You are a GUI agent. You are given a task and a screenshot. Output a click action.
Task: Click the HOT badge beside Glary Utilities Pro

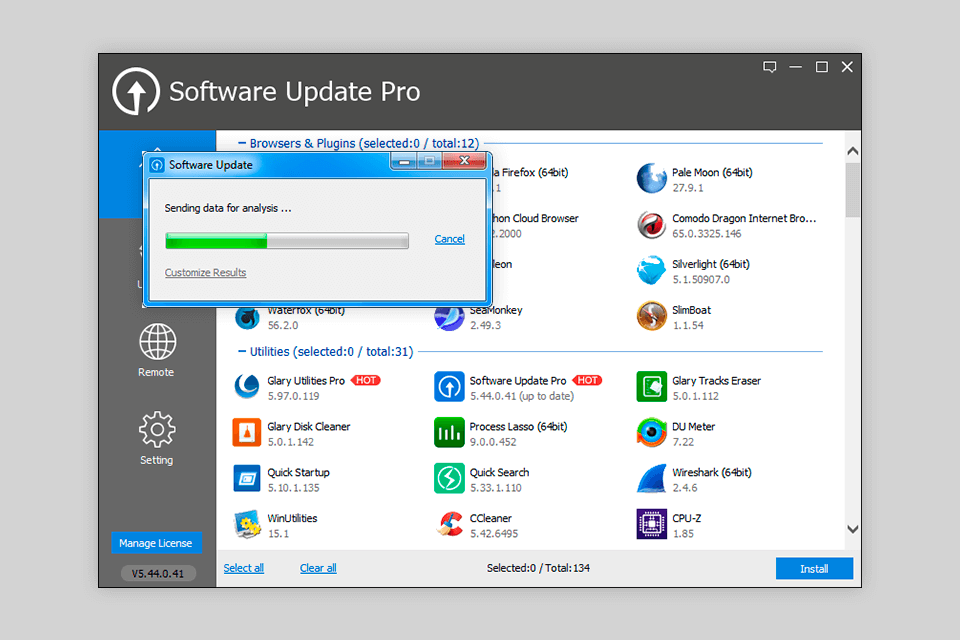[366, 380]
